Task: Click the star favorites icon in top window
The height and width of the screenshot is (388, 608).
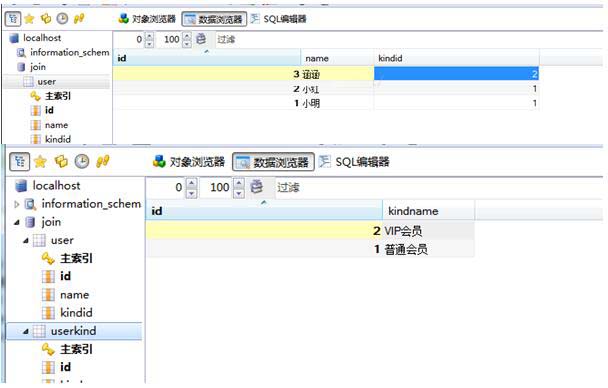Action: coord(29,19)
